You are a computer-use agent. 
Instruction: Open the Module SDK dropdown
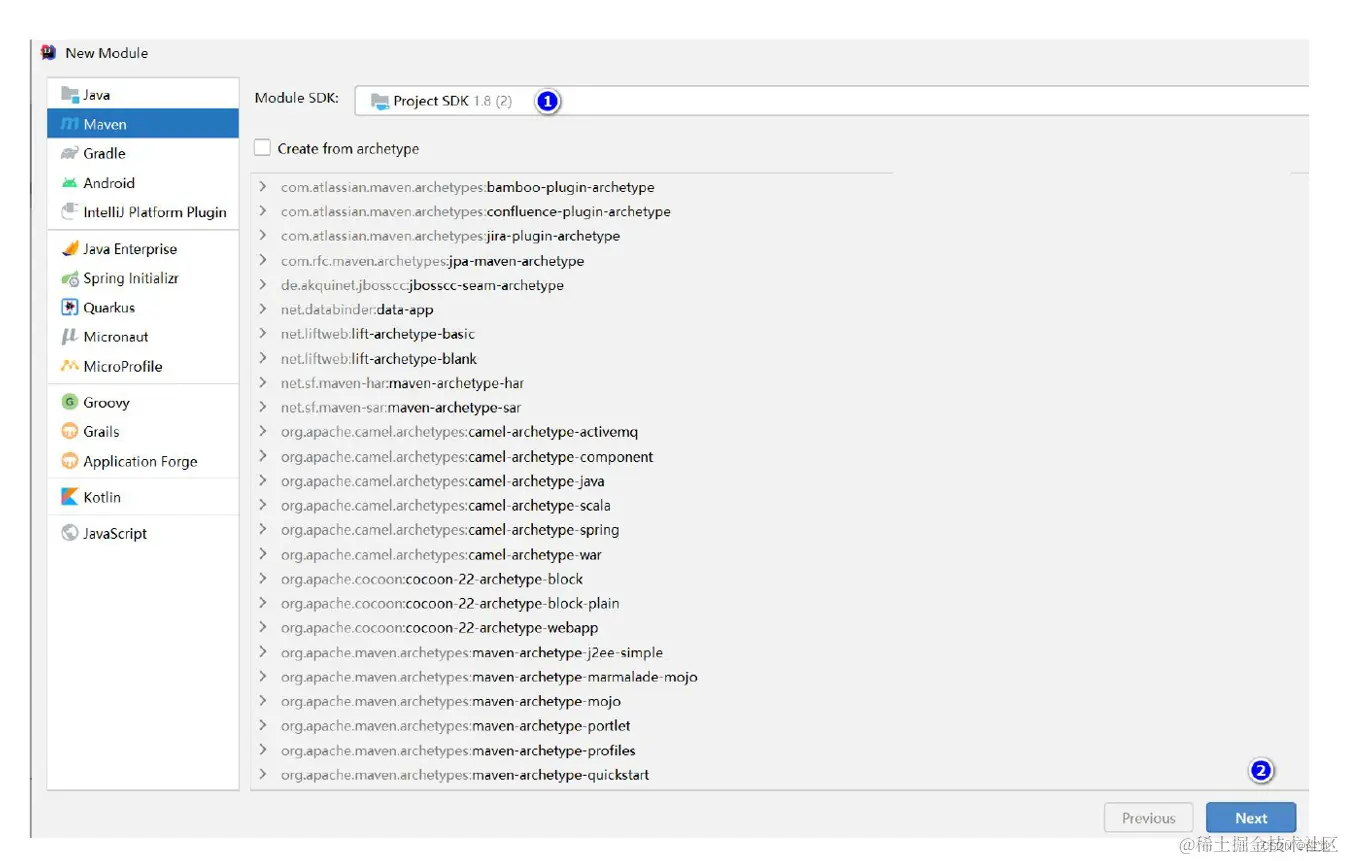tap(832, 101)
